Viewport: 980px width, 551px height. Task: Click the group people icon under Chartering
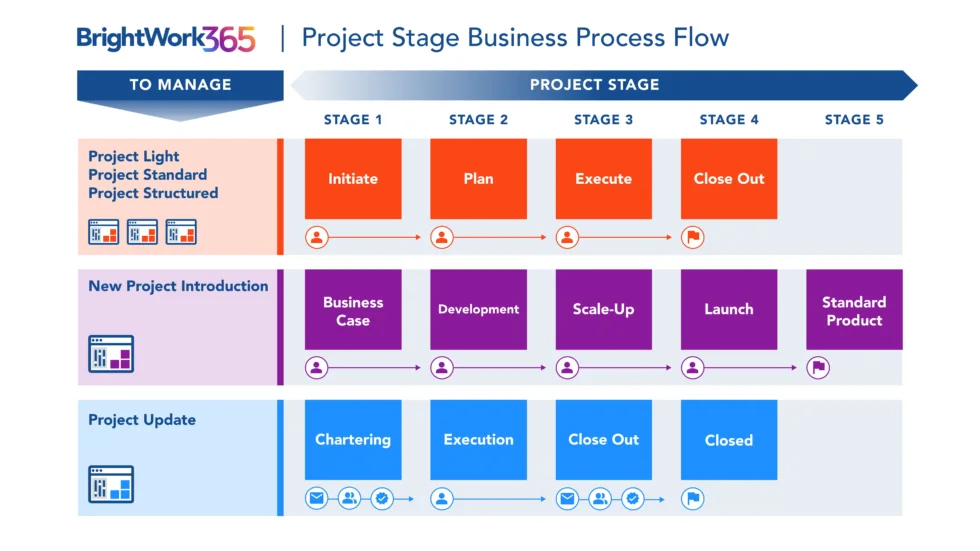point(349,498)
